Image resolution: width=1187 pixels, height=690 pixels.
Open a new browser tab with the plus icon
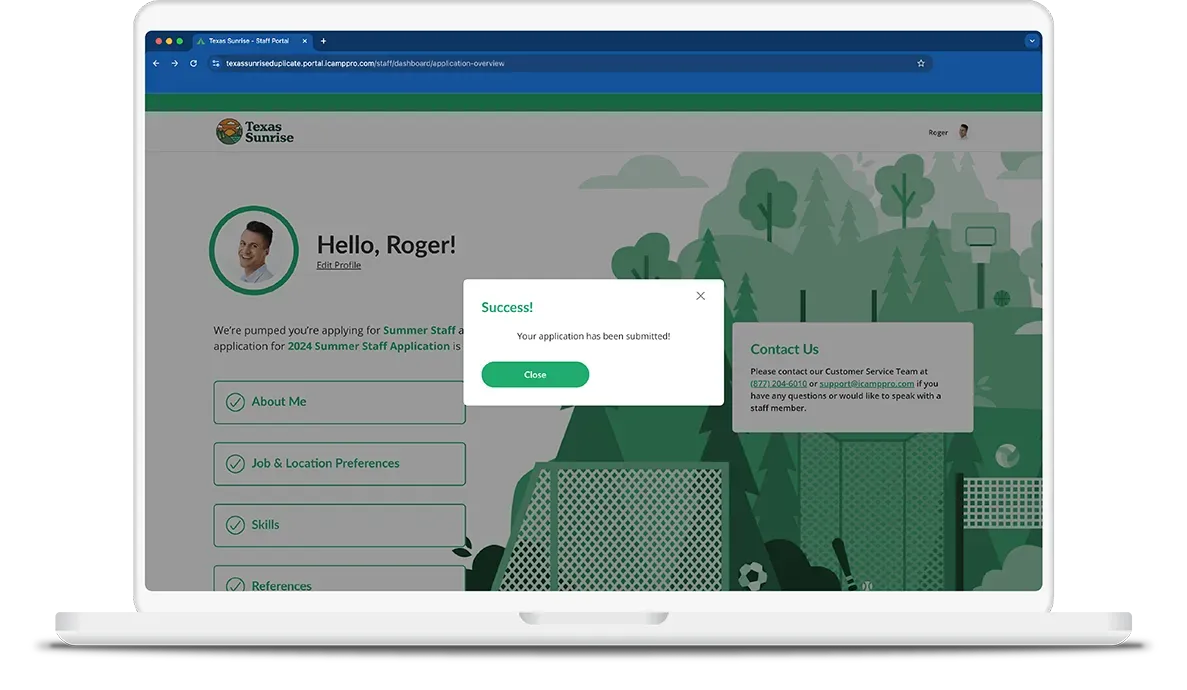coord(323,41)
